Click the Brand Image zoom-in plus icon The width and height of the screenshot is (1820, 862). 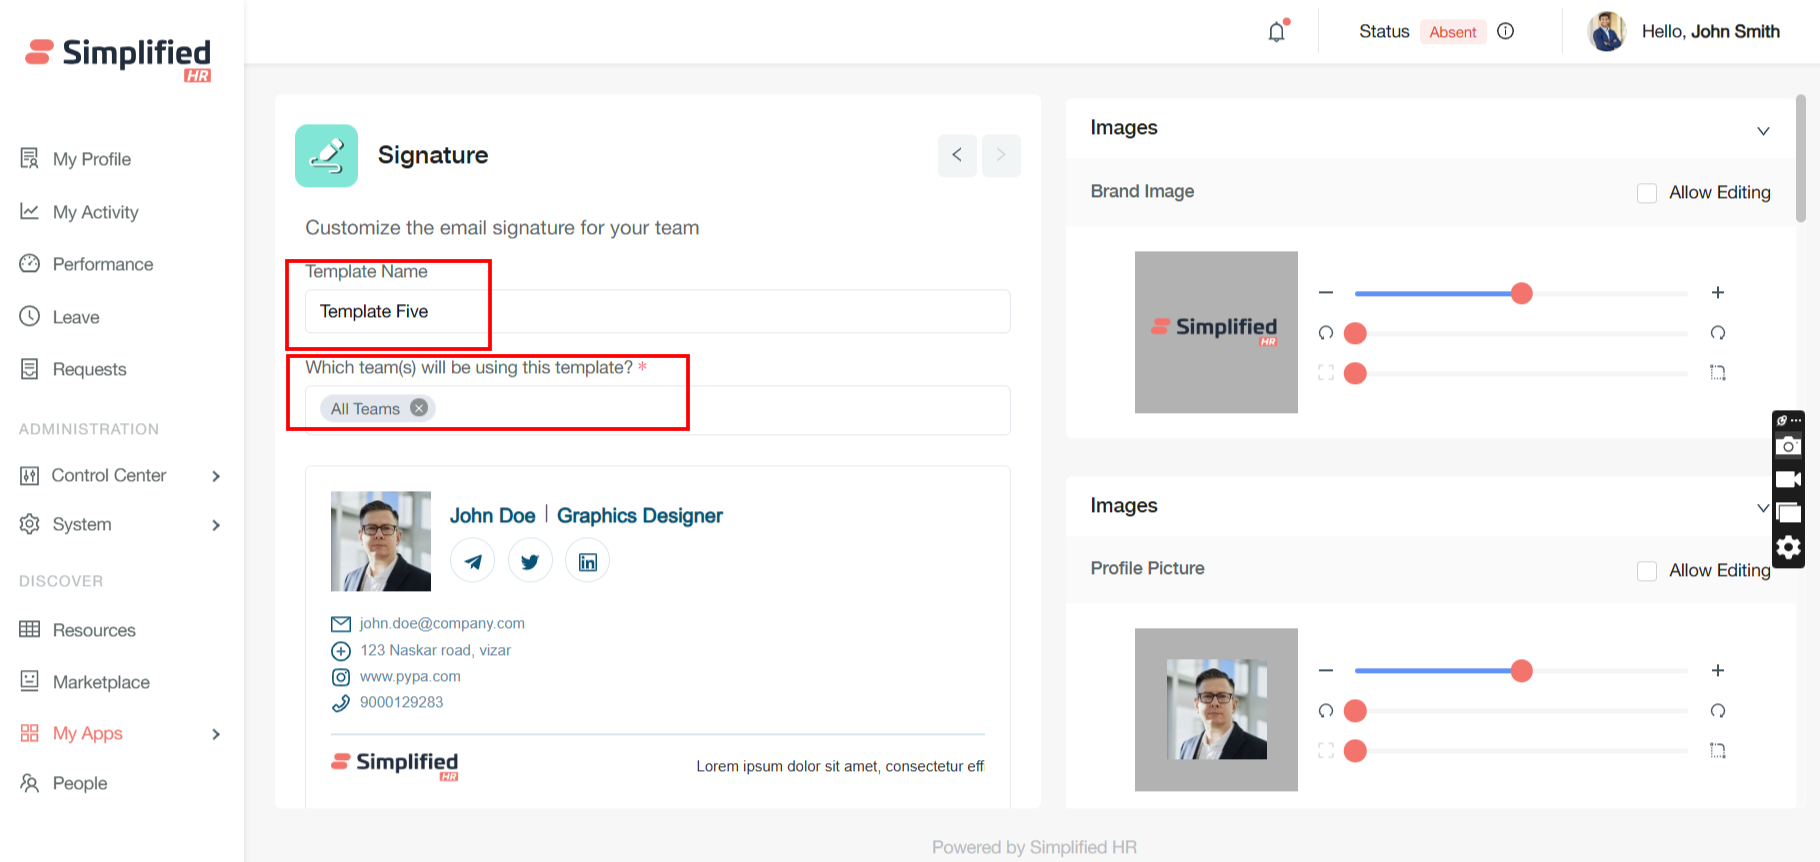[1717, 293]
